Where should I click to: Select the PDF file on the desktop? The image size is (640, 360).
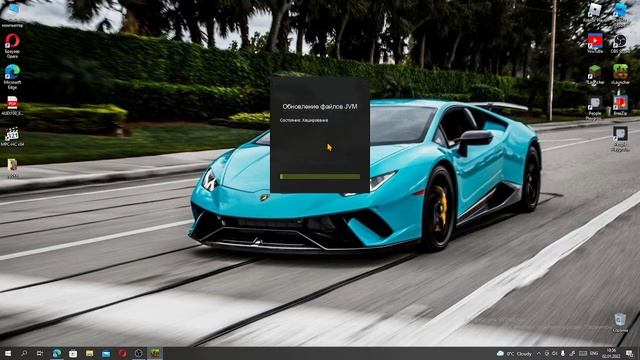click(x=12, y=105)
